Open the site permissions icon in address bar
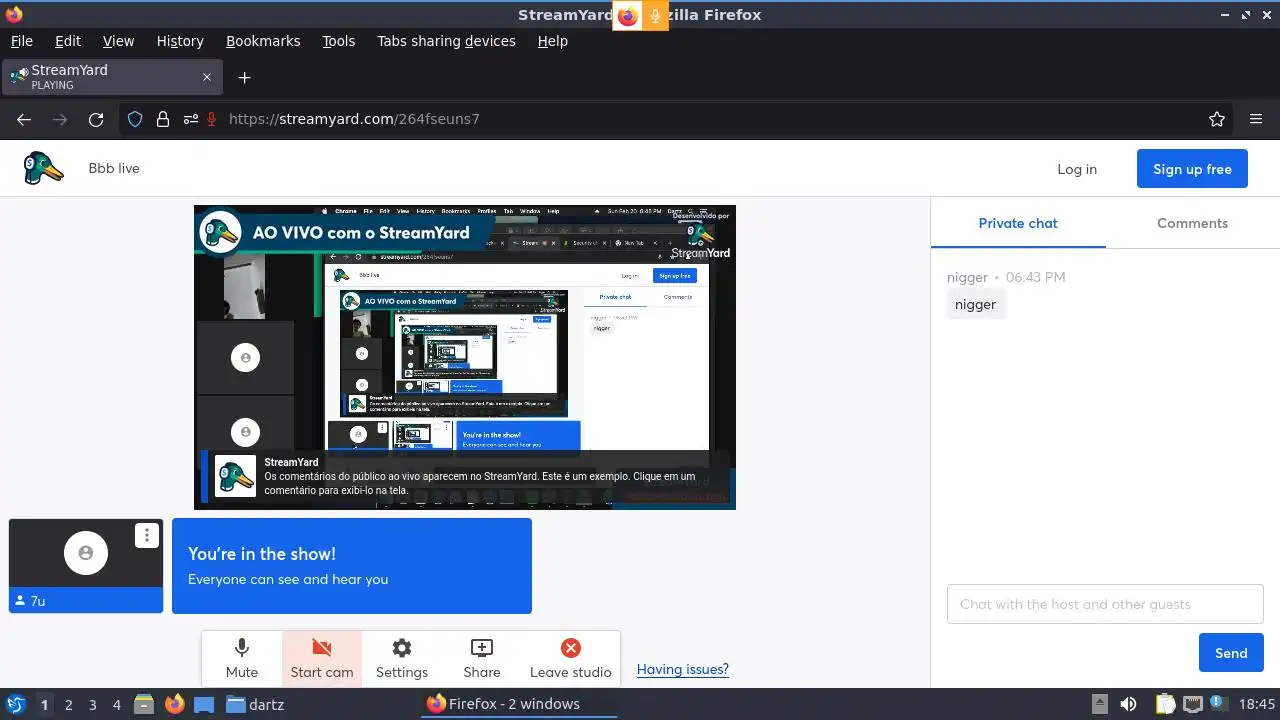 pos(191,119)
